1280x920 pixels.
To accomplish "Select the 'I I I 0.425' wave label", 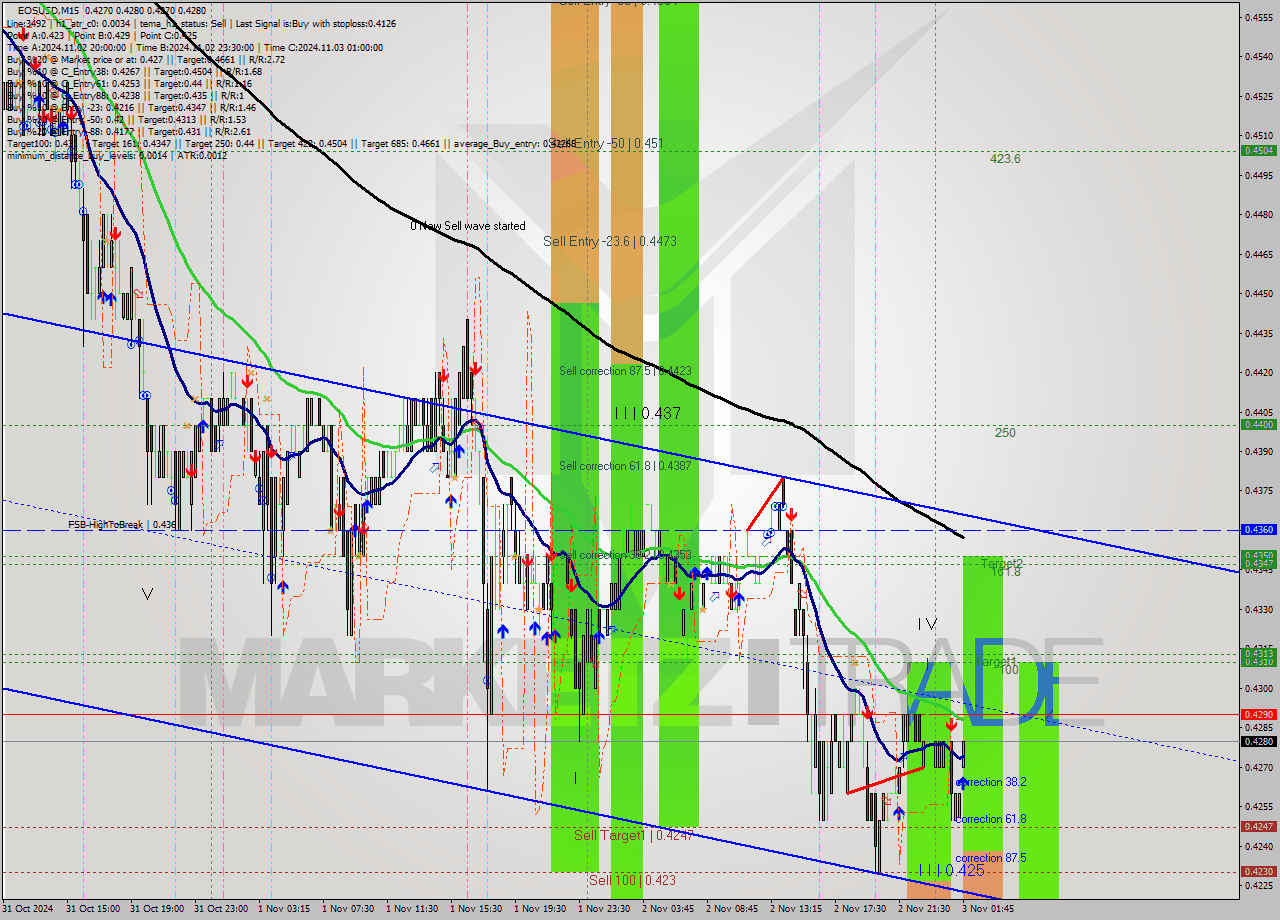I will pyautogui.click(x=950, y=870).
